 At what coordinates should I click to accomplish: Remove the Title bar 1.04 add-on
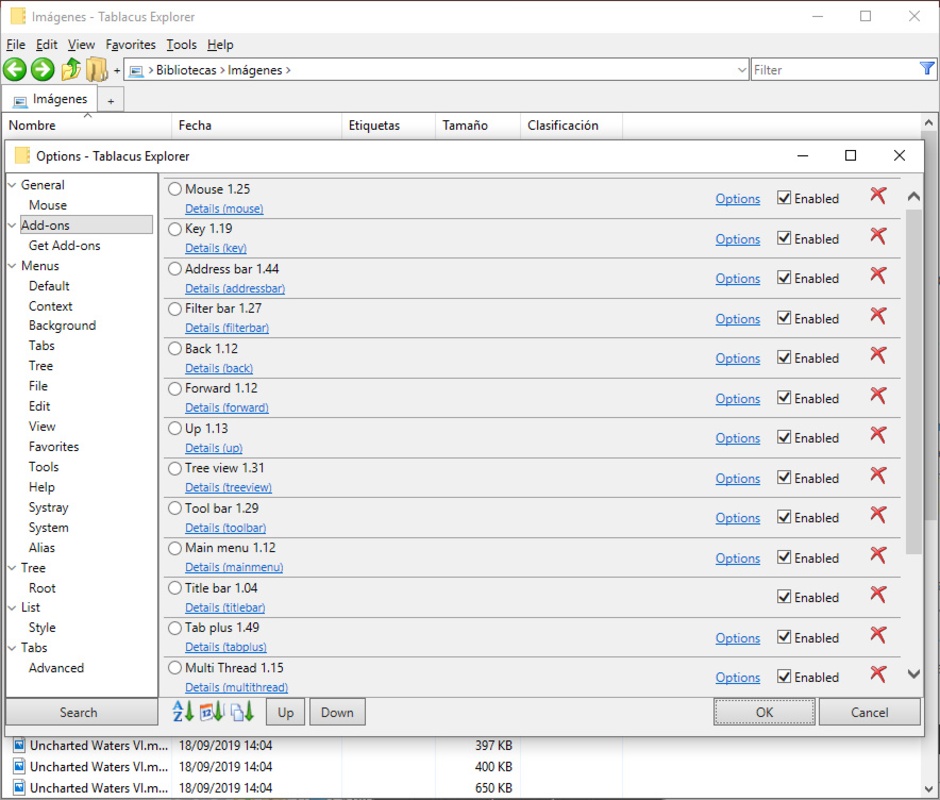point(878,594)
